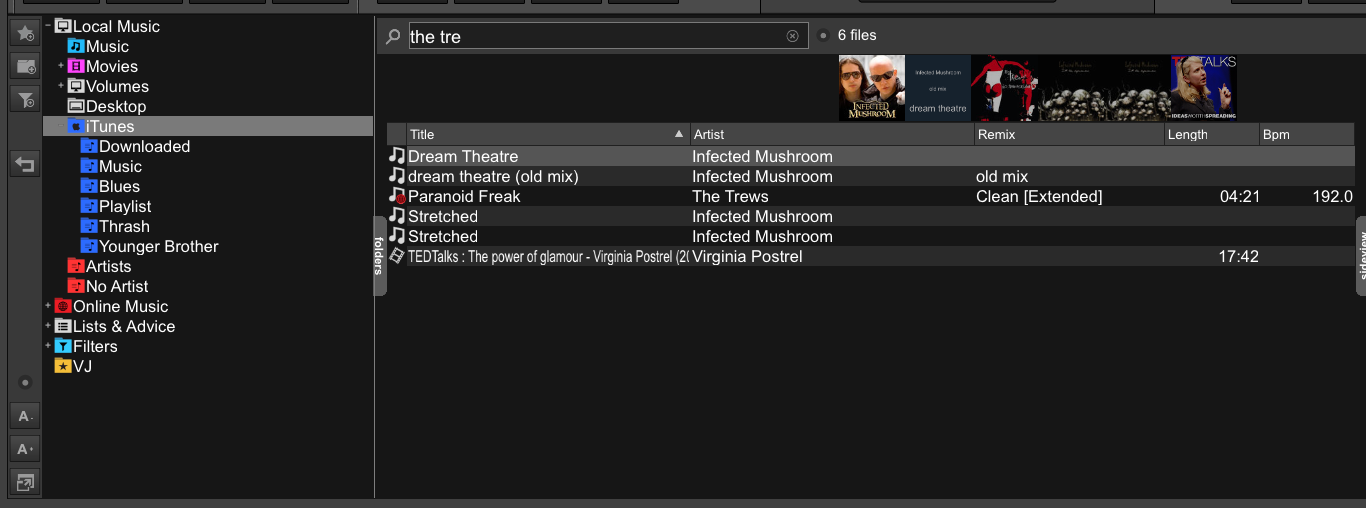This screenshot has width=1366, height=508.
Task: Click the video file icon for TEDTalks row
Action: pos(397,256)
